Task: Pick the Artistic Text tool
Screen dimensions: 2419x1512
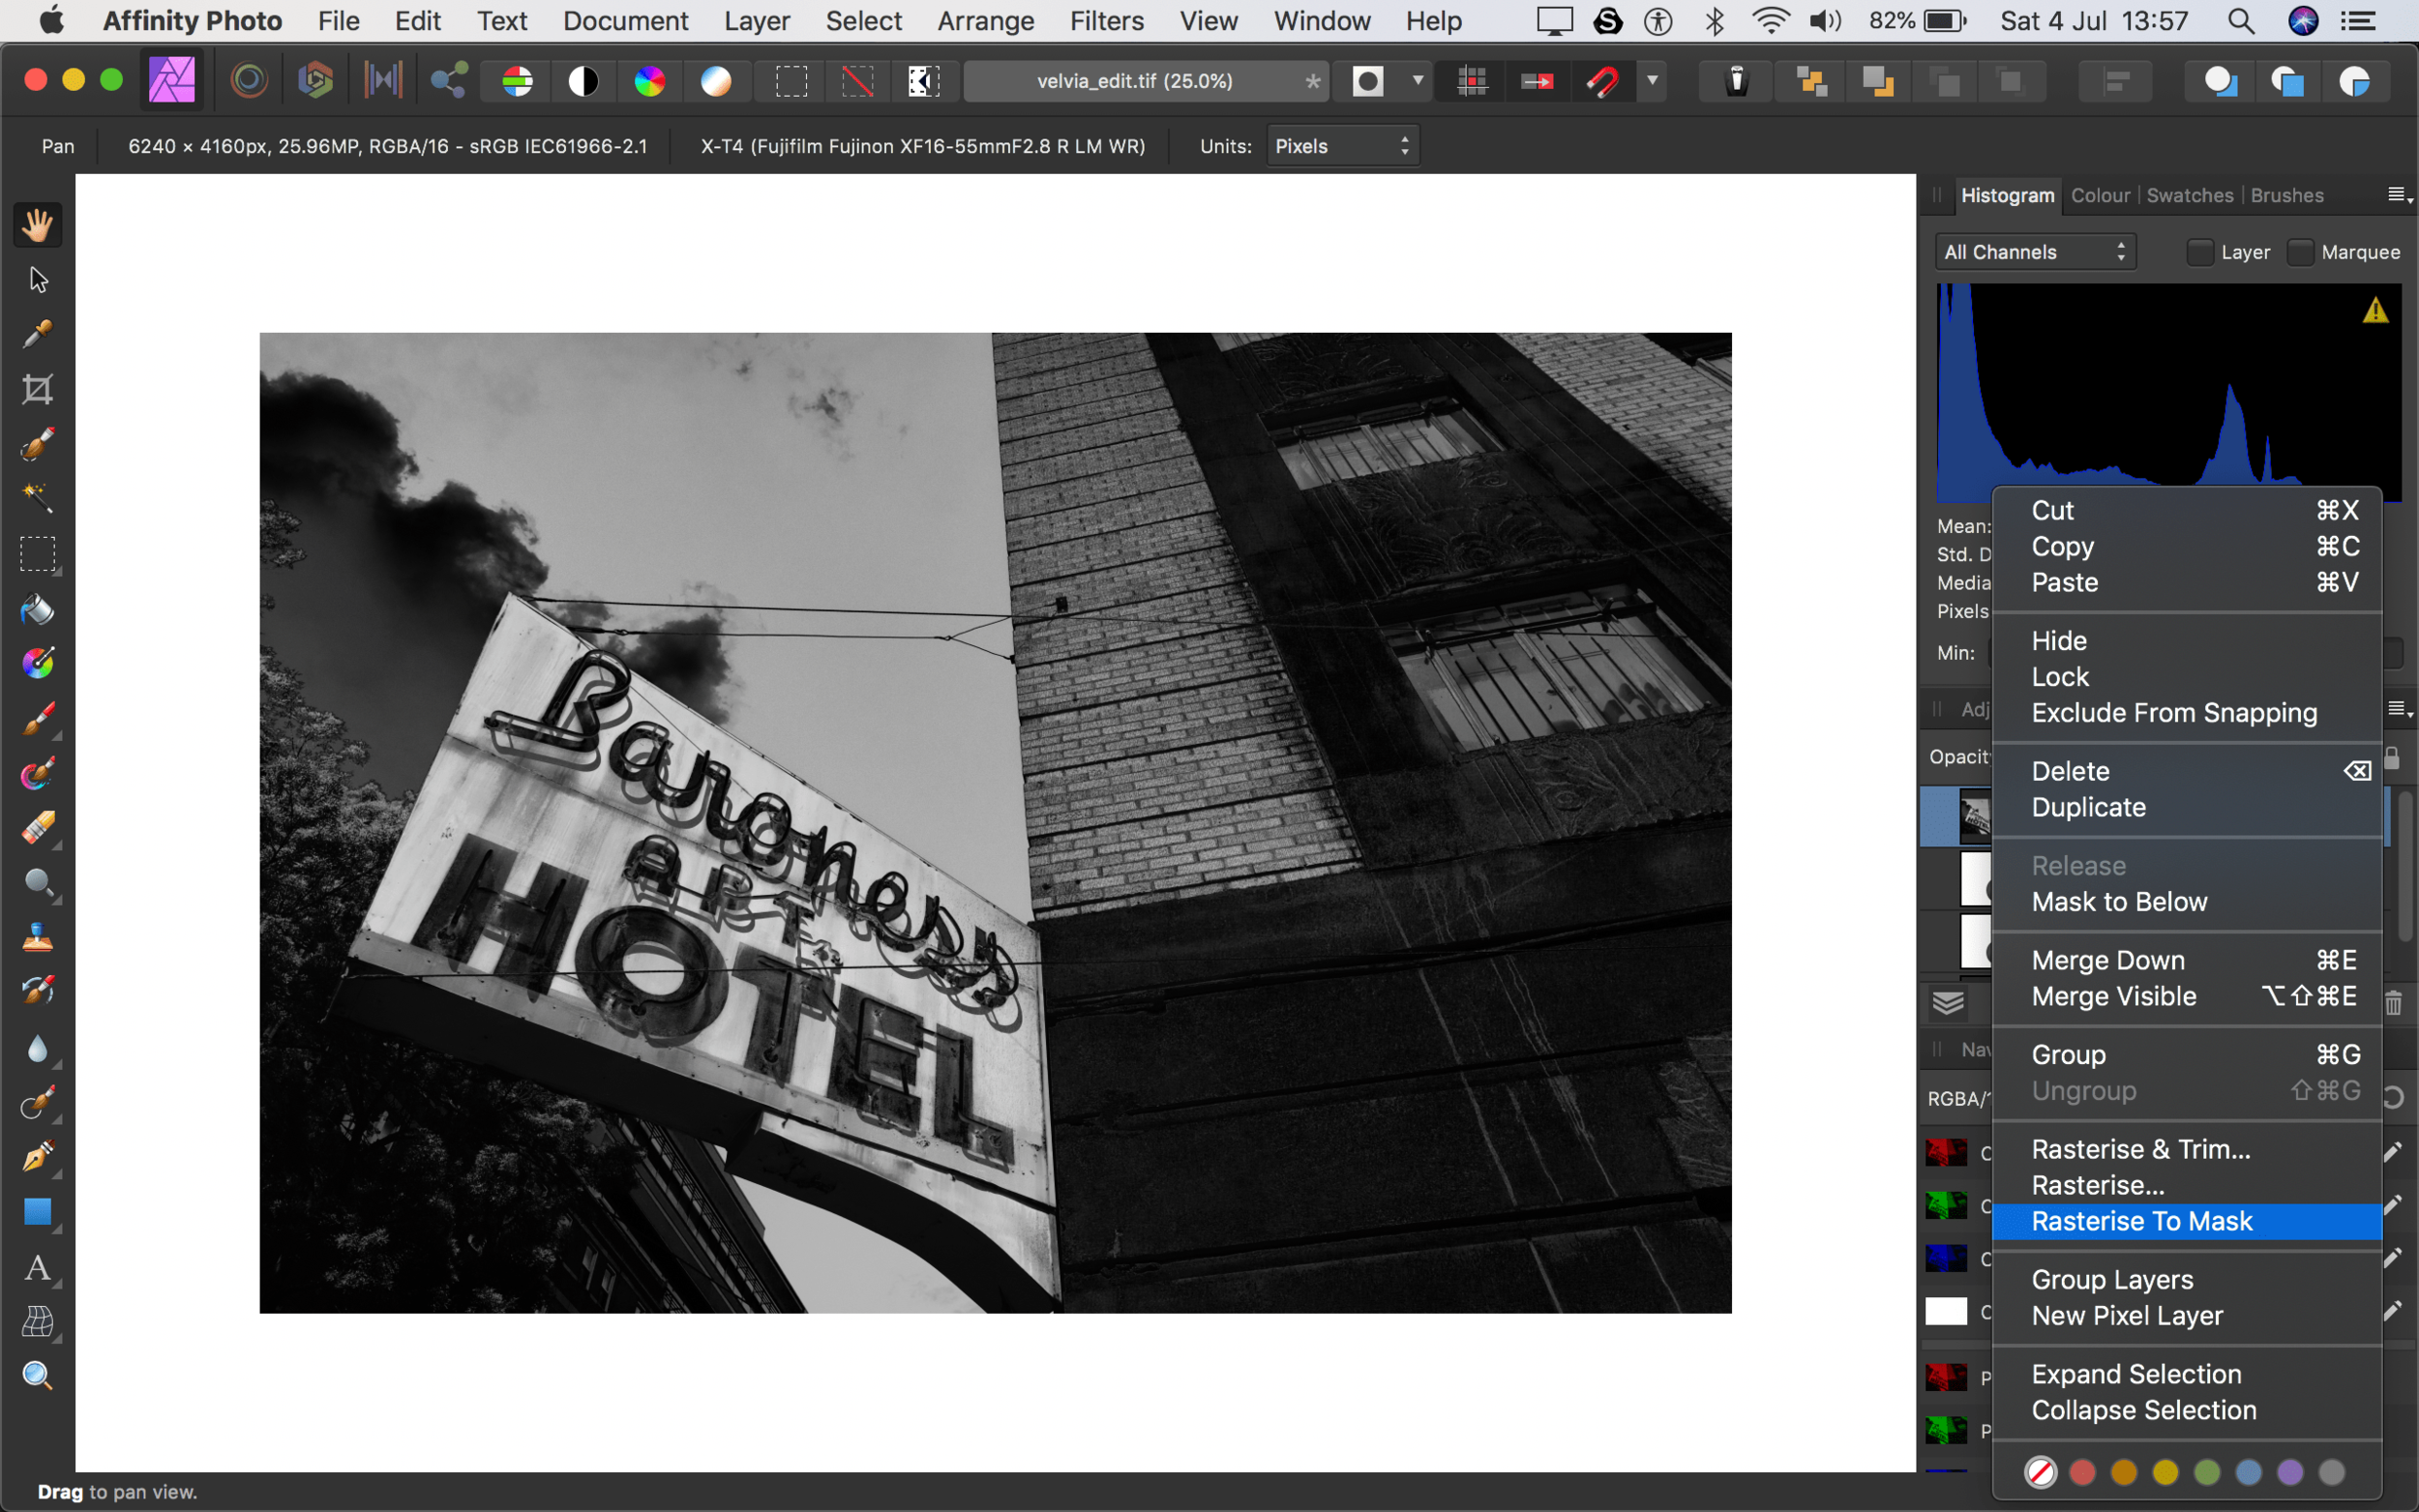Action: (38, 1268)
